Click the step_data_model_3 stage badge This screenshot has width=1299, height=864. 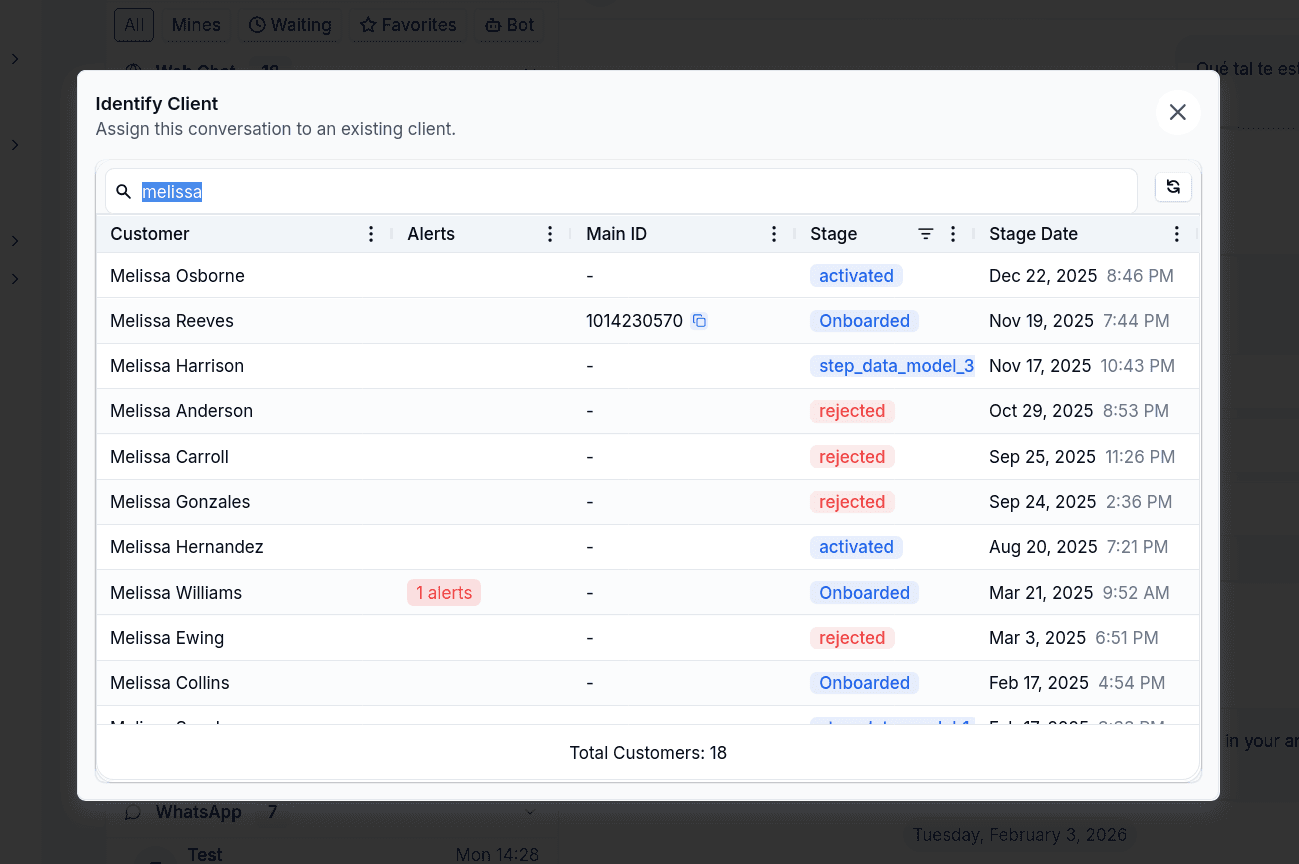pyautogui.click(x=892, y=366)
